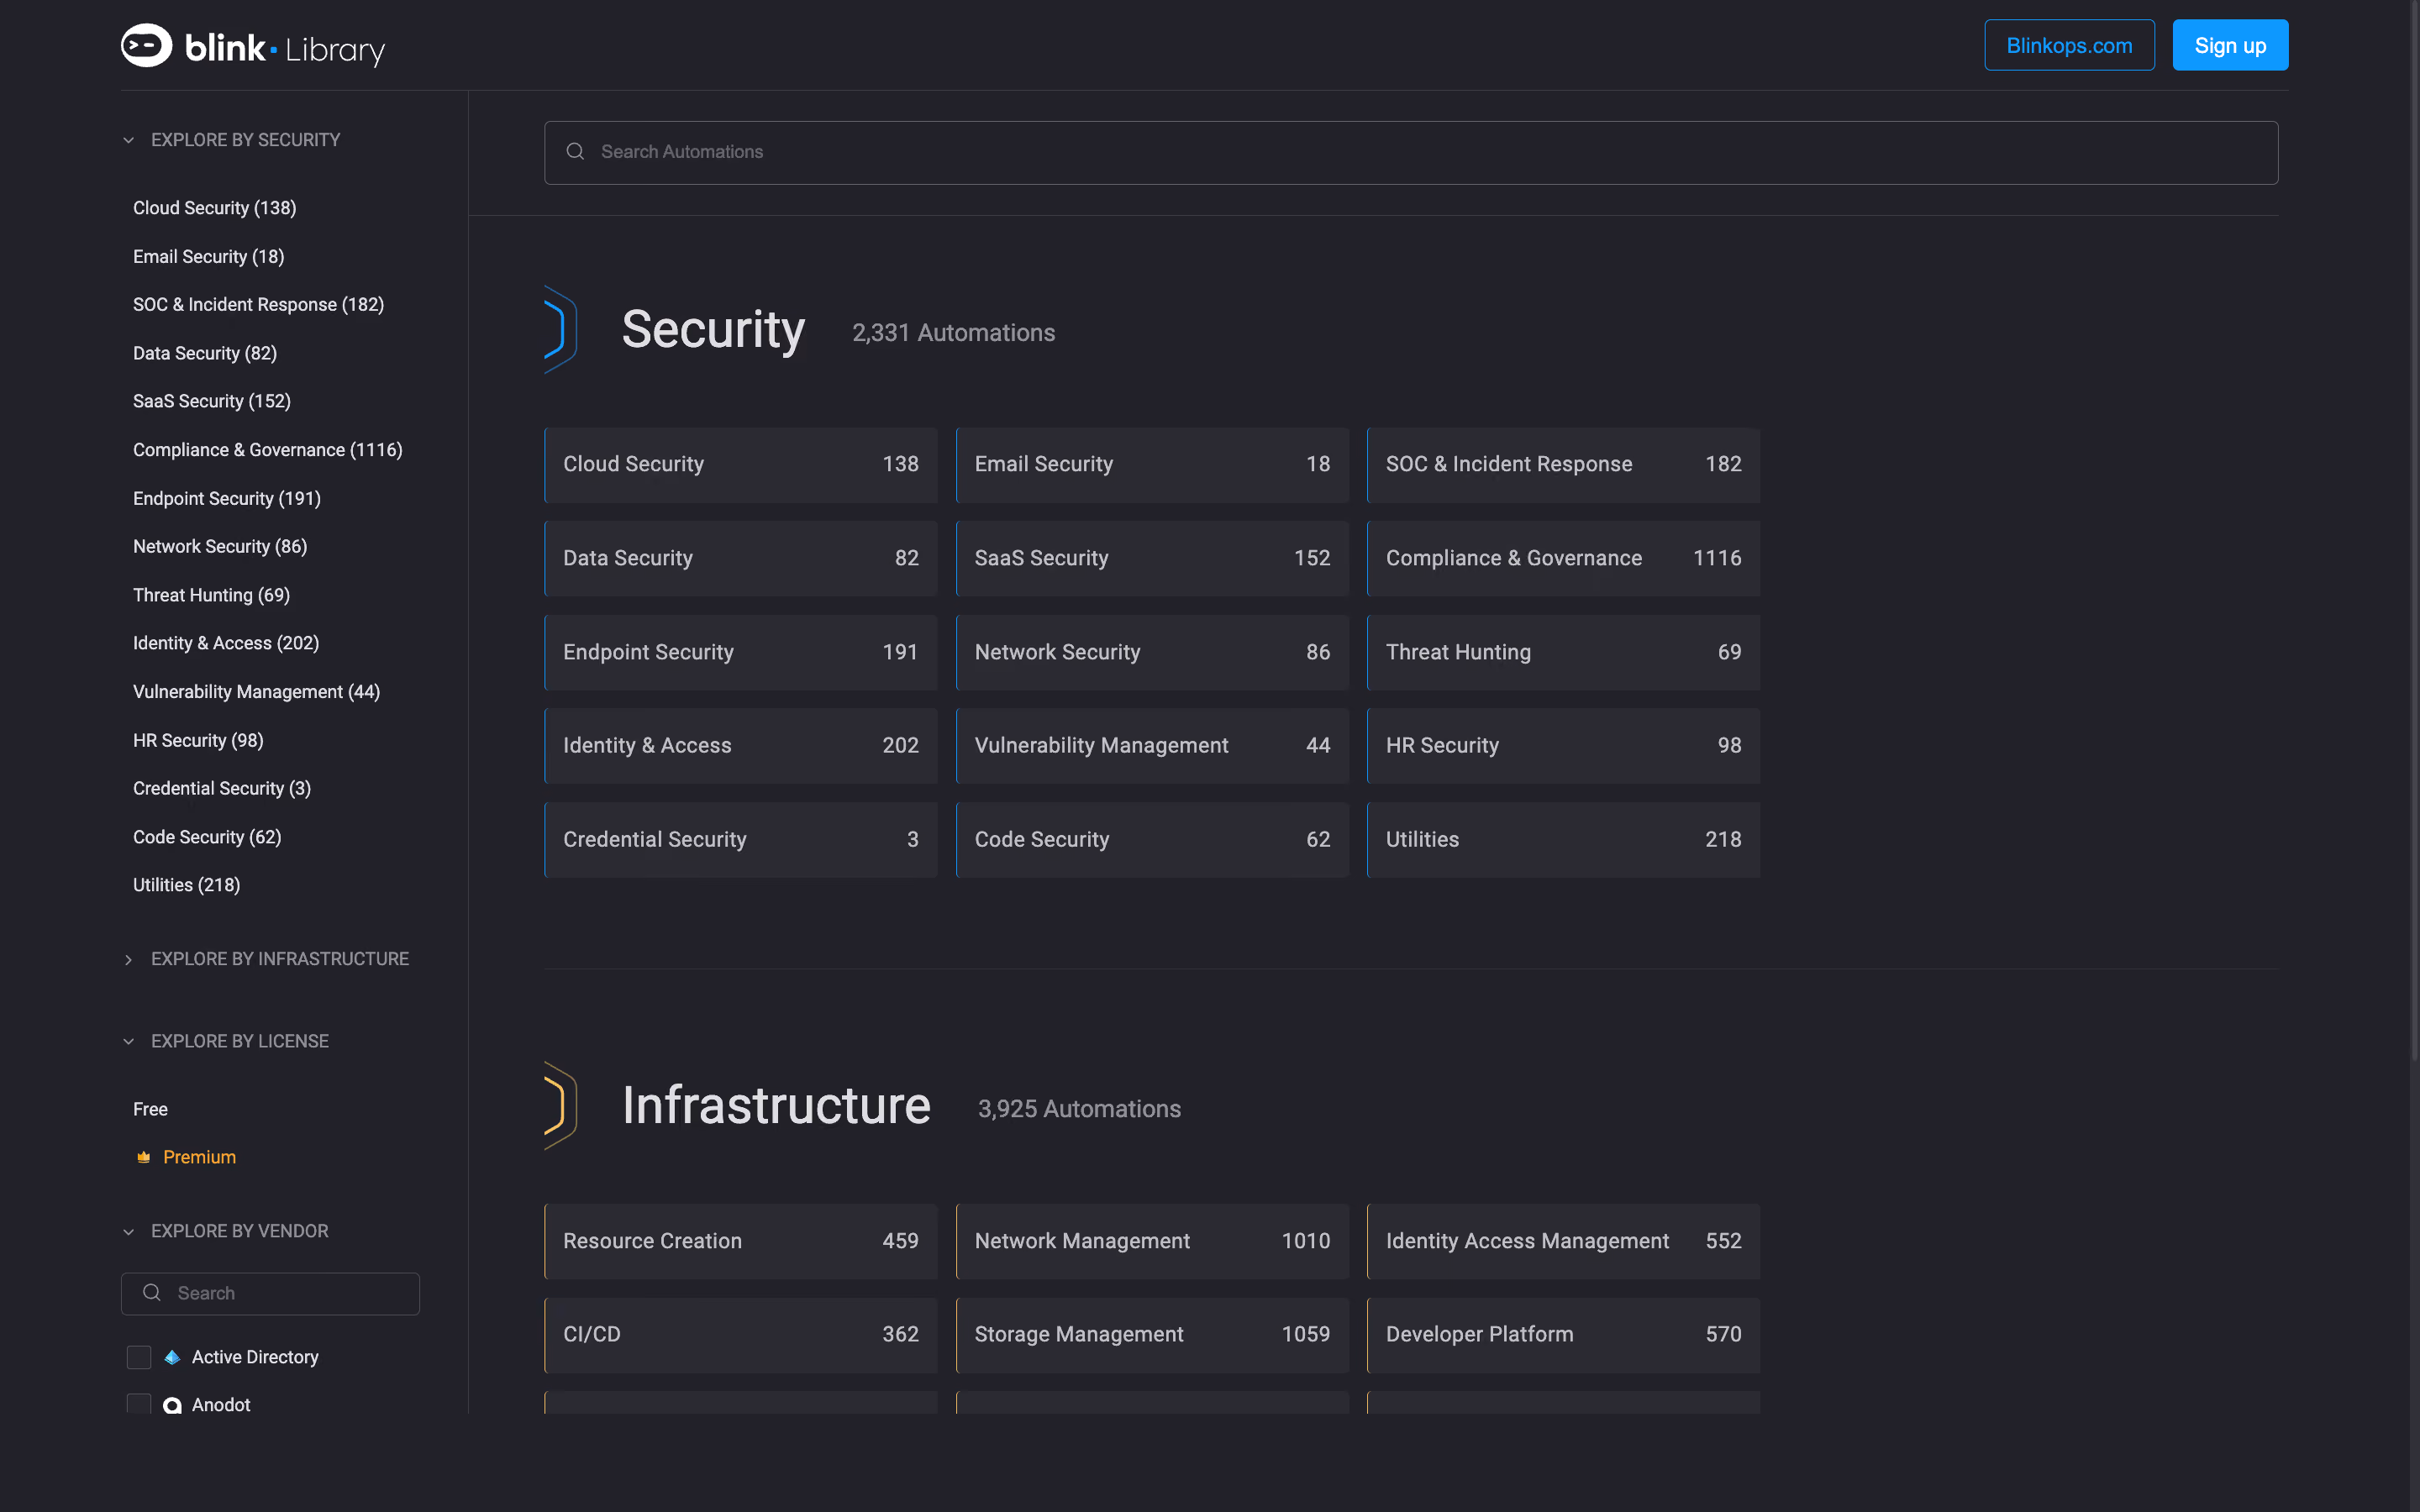This screenshot has height=1512, width=2420.
Task: Open the Storage Management 1059 card
Action: coord(1152,1335)
